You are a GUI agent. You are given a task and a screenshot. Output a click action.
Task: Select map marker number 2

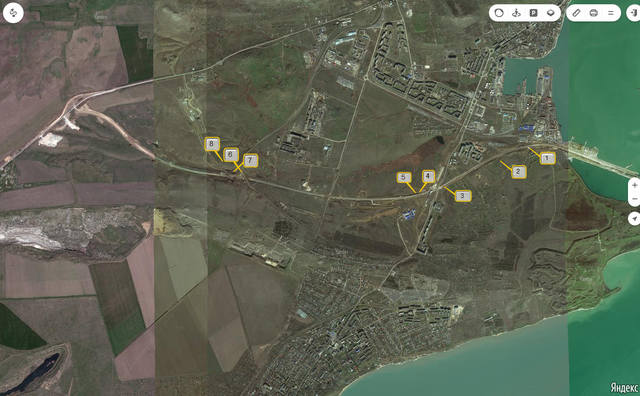(x=518, y=172)
